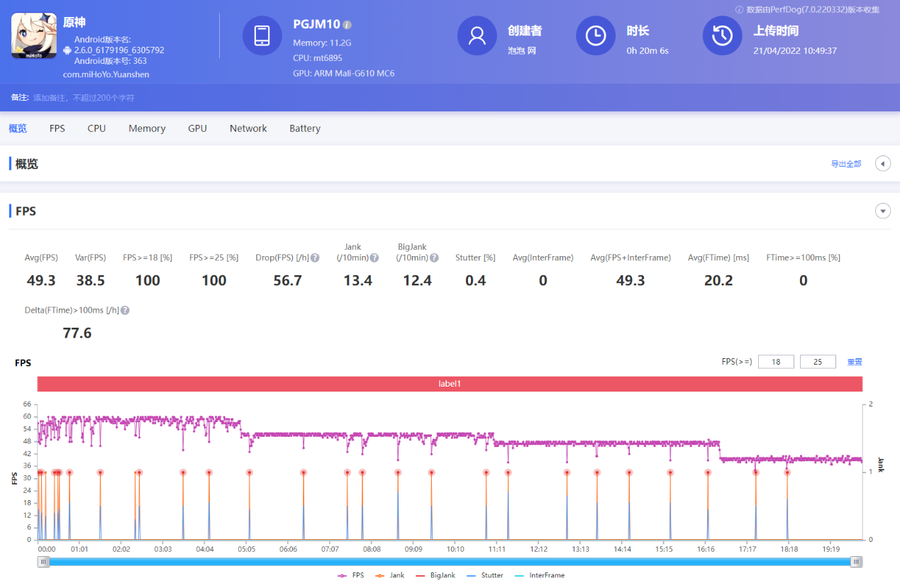
Task: Click the reset link beside FPS thresholds
Action: (x=854, y=362)
